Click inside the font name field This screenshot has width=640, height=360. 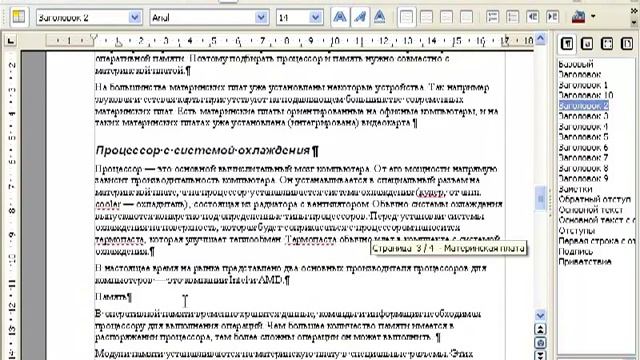(x=202, y=18)
